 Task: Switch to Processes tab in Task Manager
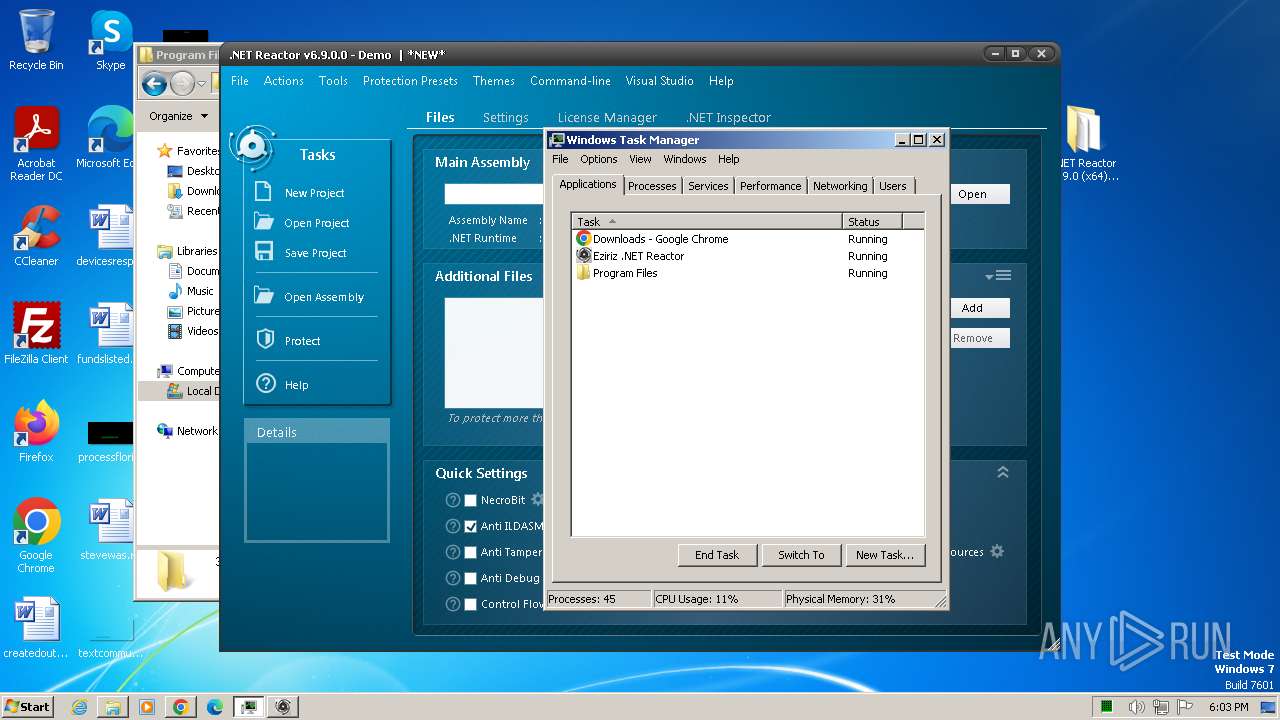pyautogui.click(x=652, y=186)
